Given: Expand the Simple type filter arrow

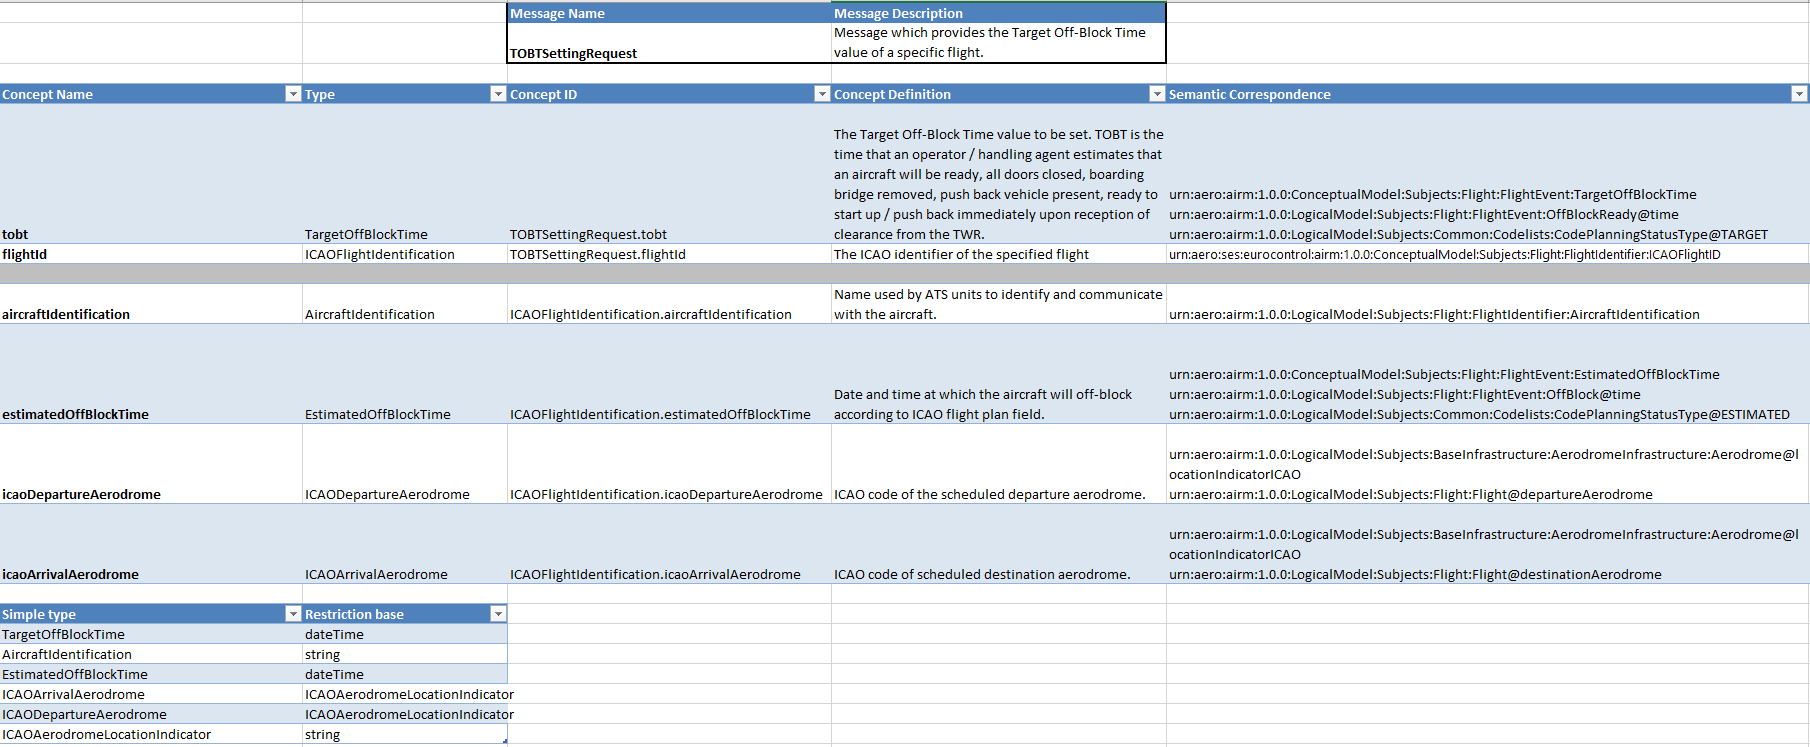Looking at the screenshot, I should 293,614.
